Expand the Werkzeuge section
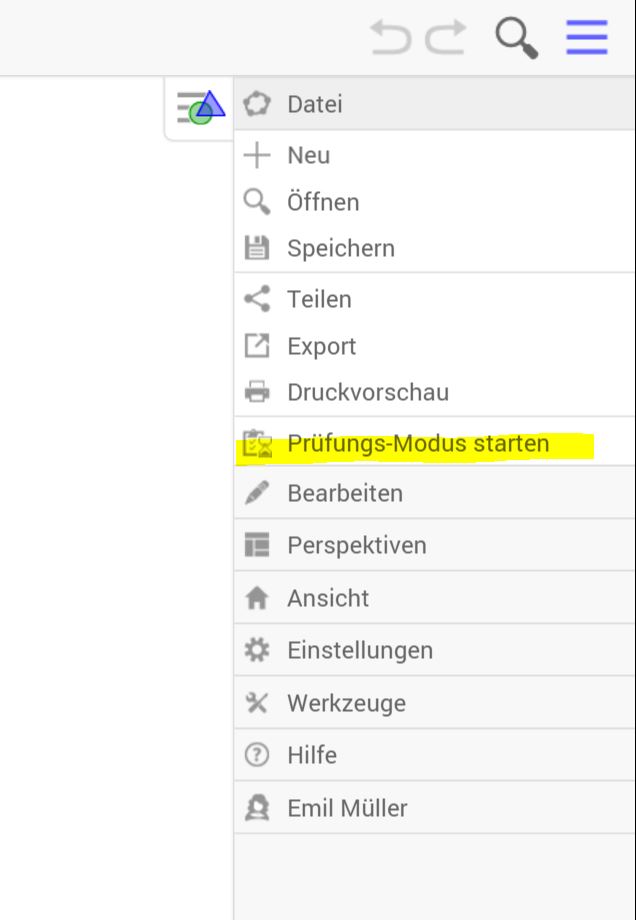636x920 pixels. point(346,703)
